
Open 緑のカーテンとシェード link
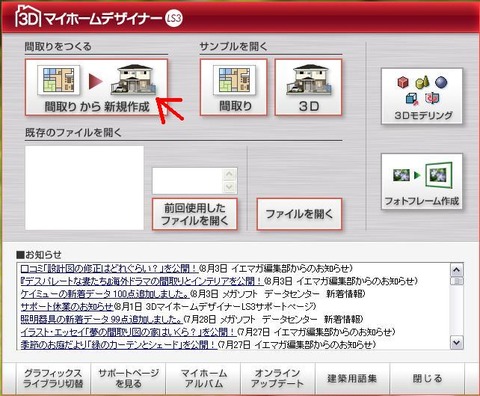[x=119, y=344]
